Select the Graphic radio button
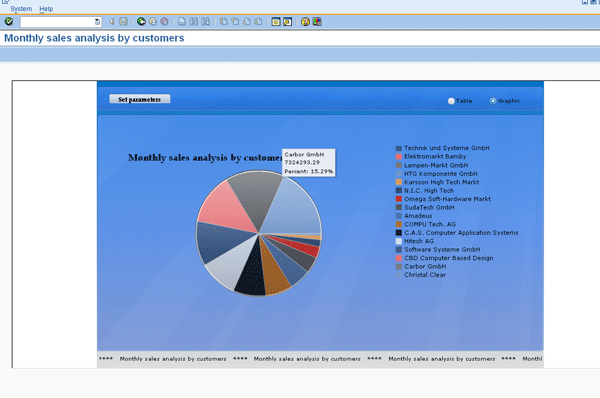600x398 pixels. [x=493, y=101]
